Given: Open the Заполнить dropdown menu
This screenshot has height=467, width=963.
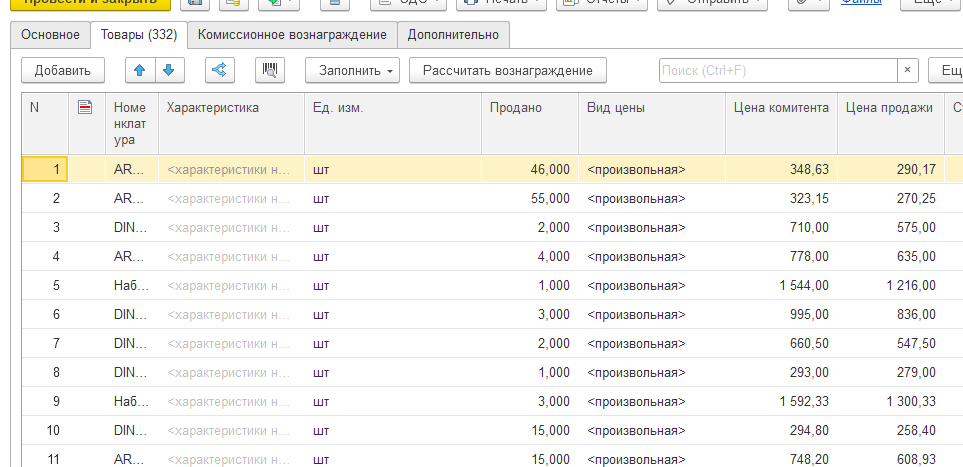Looking at the screenshot, I should 353,70.
